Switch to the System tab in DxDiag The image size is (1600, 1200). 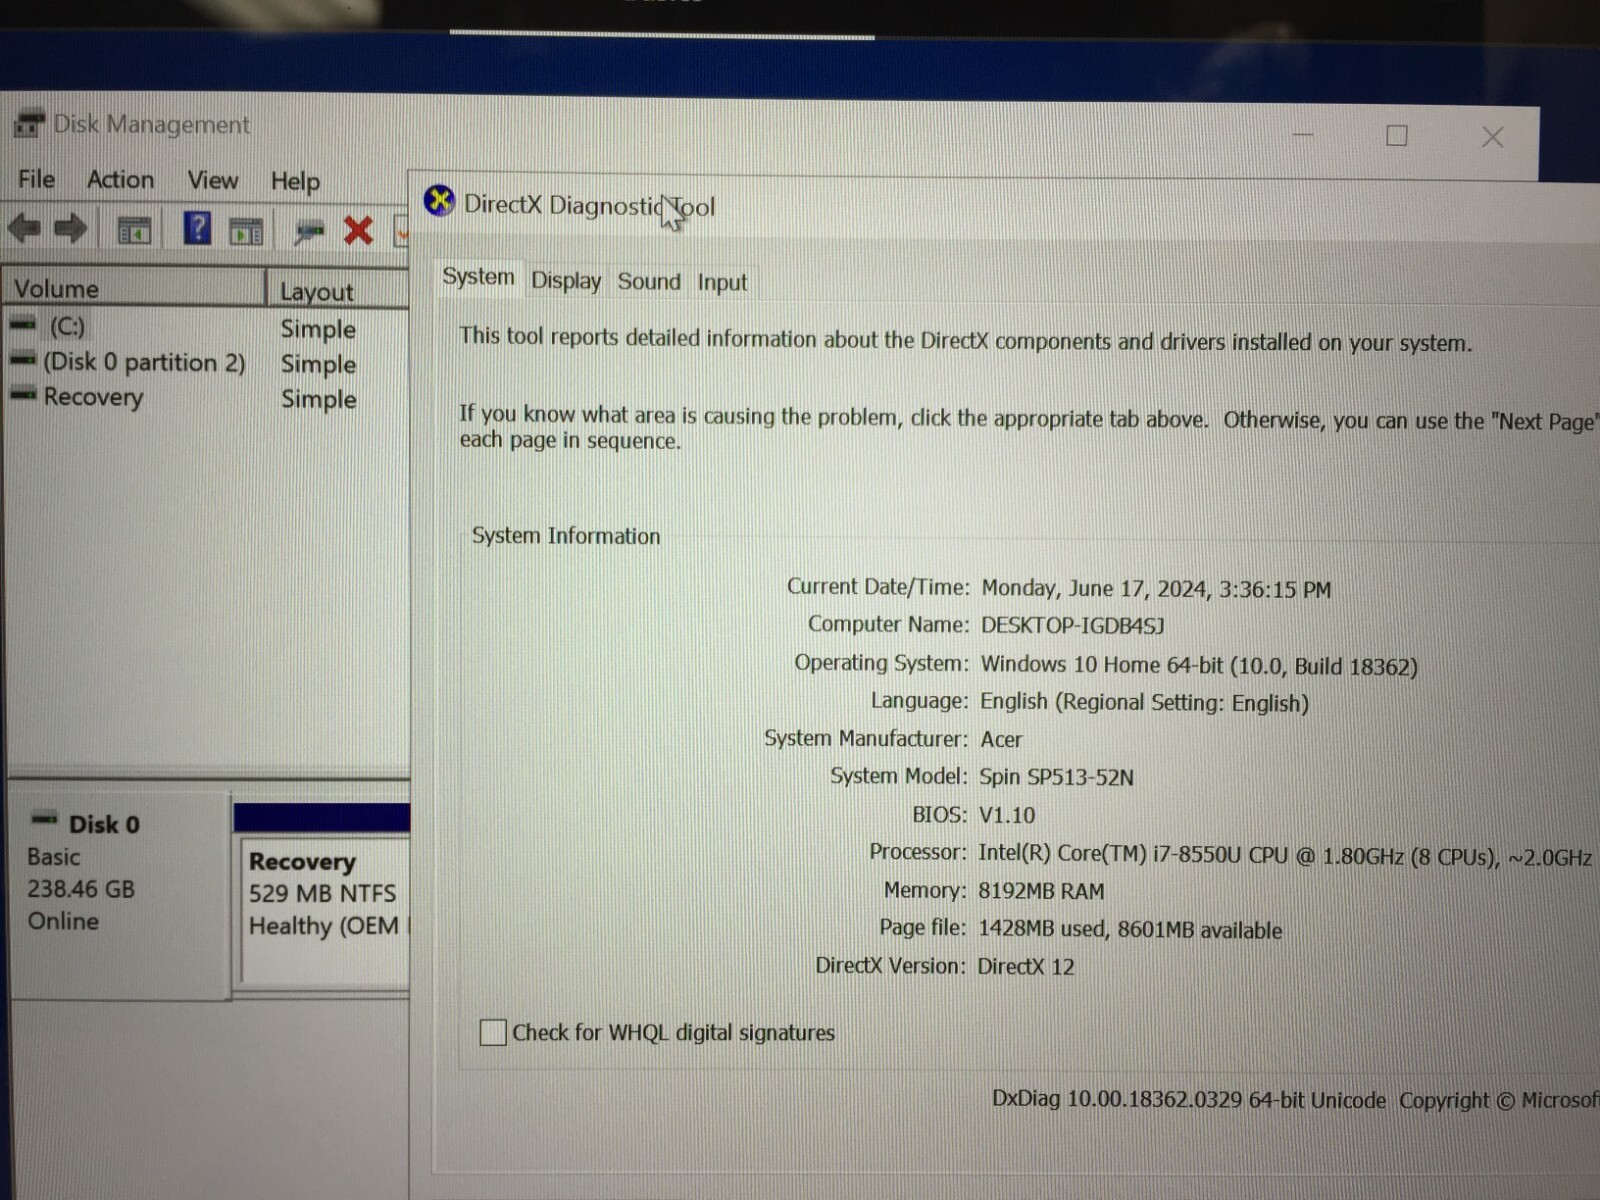(x=478, y=277)
